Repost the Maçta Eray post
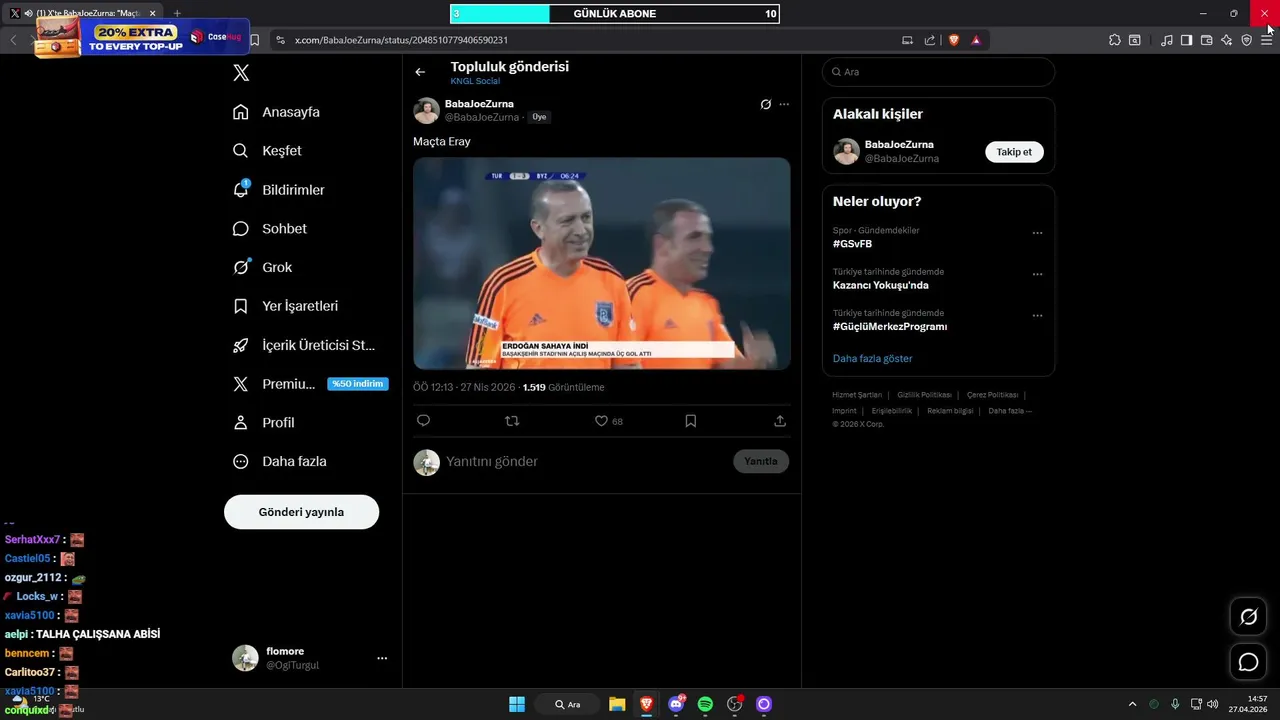1280x720 pixels. (x=512, y=421)
